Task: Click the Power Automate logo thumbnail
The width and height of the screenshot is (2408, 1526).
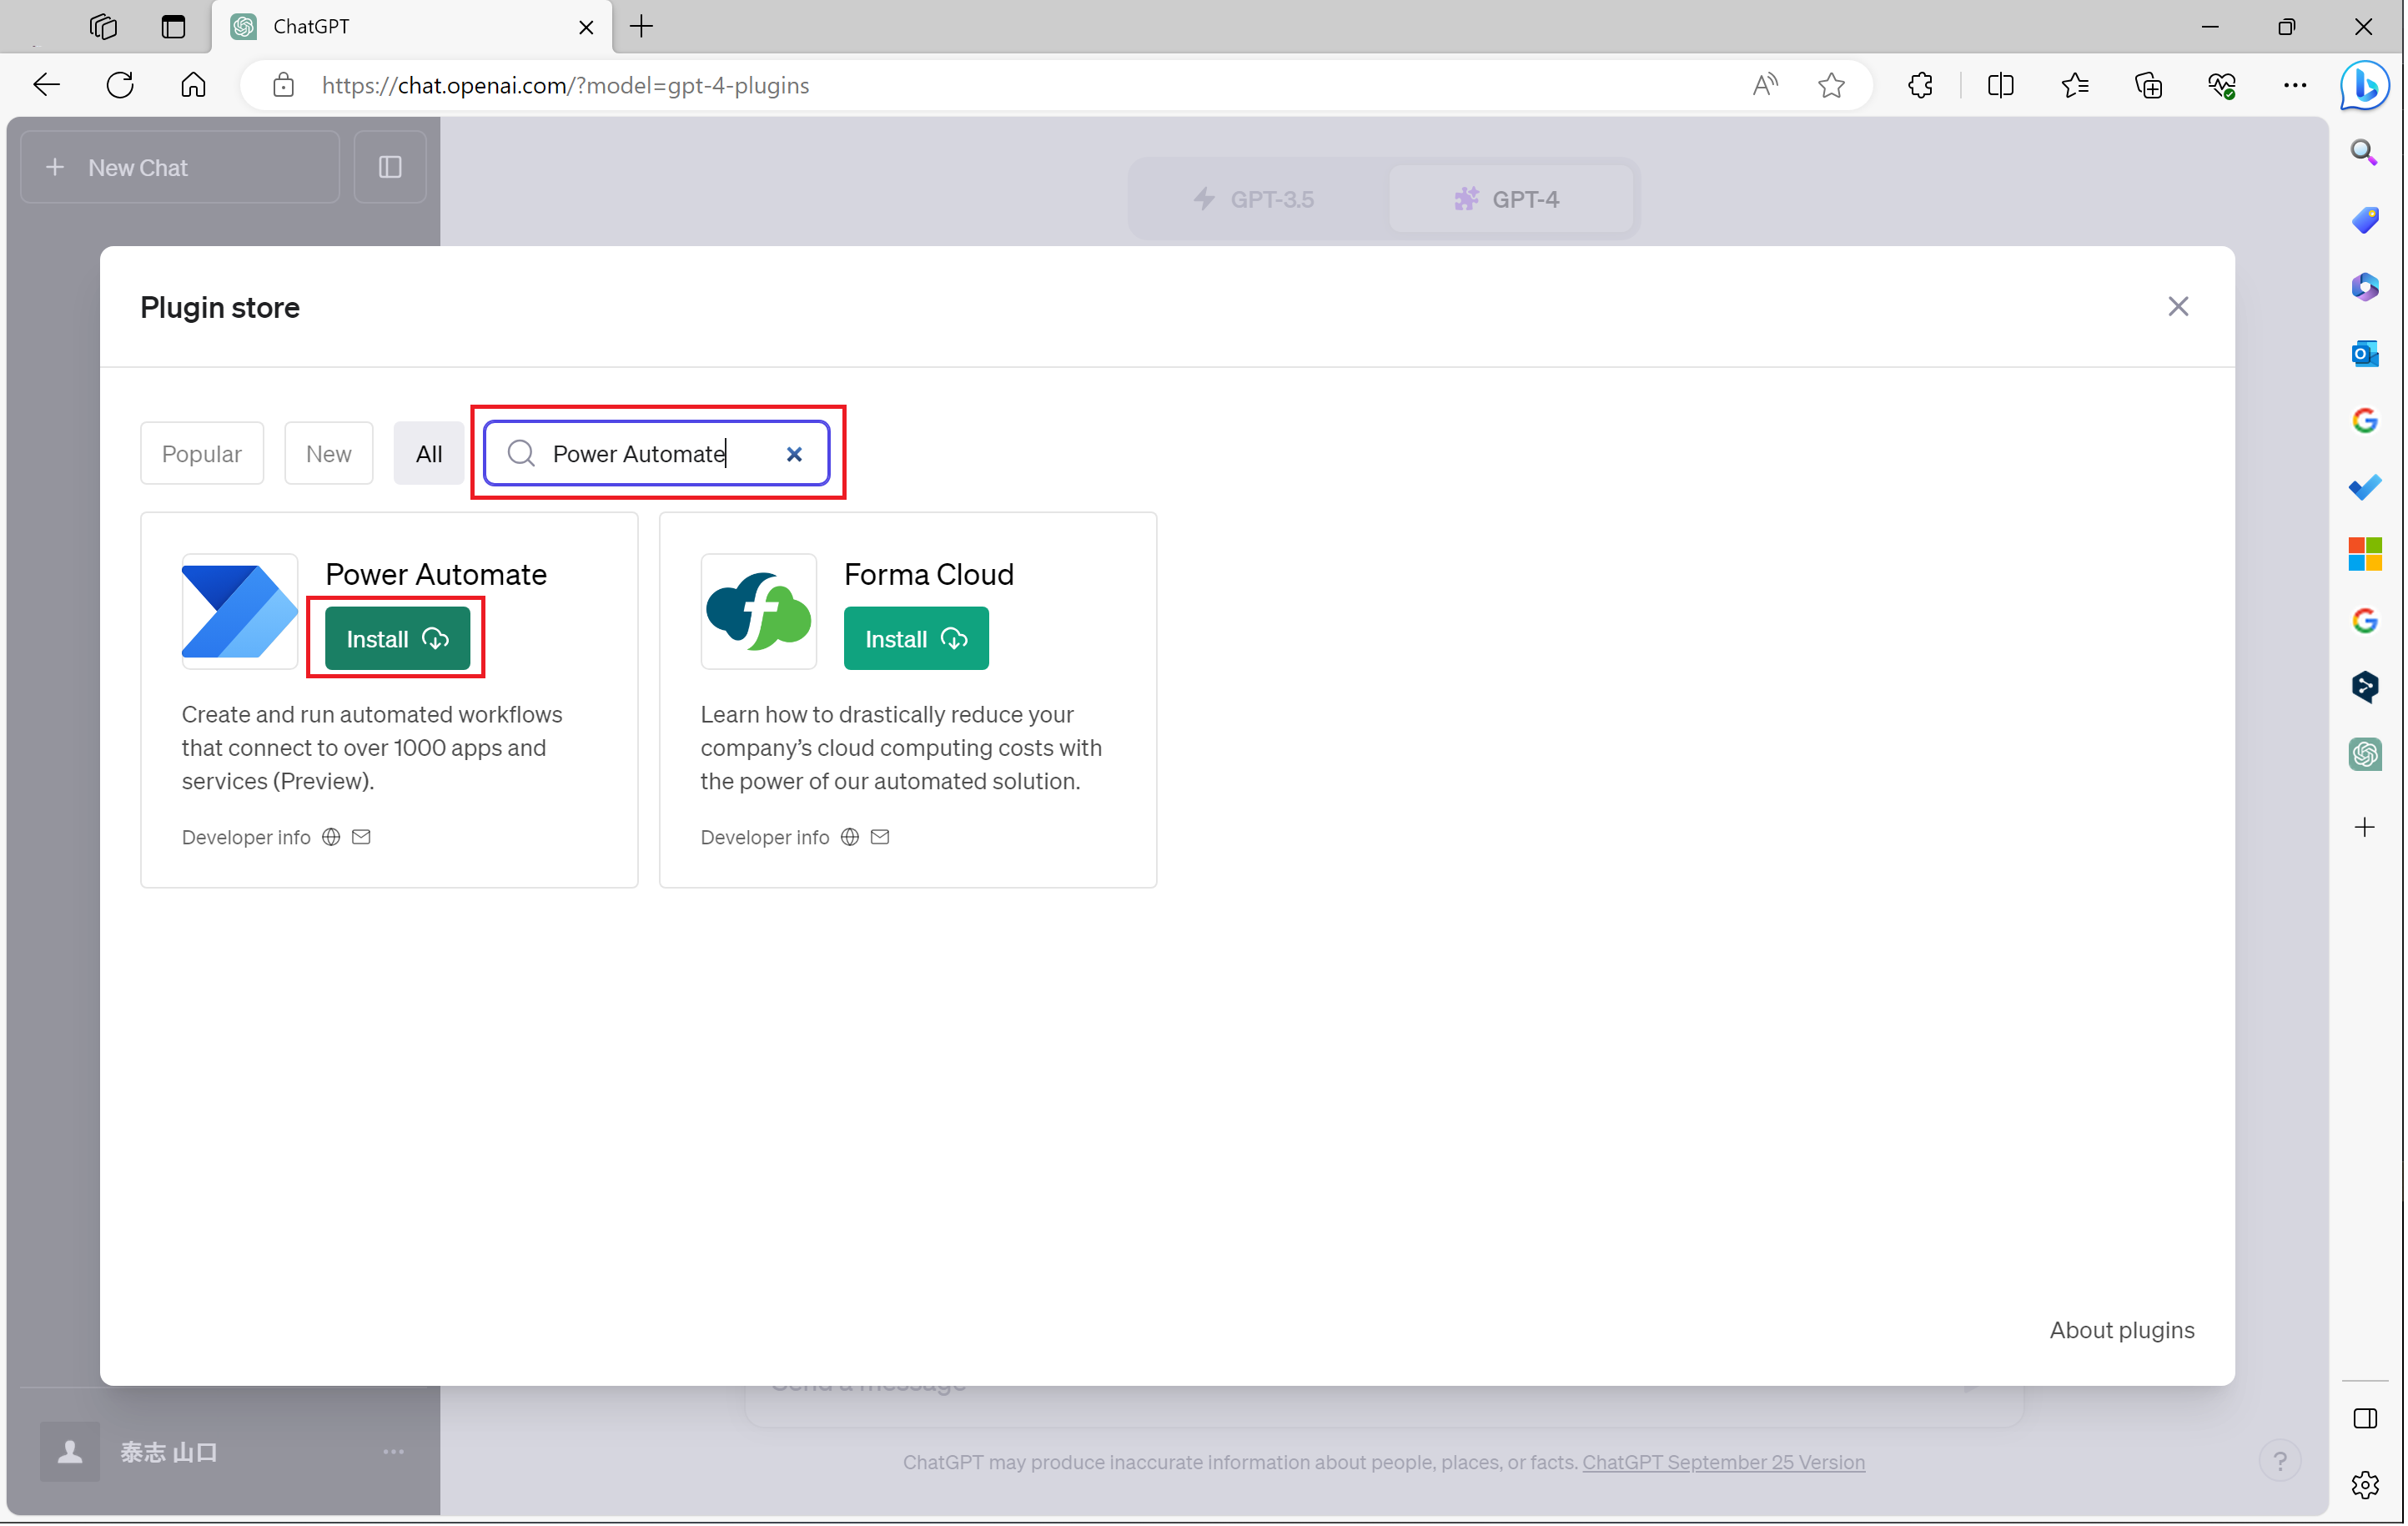Action: point(240,611)
